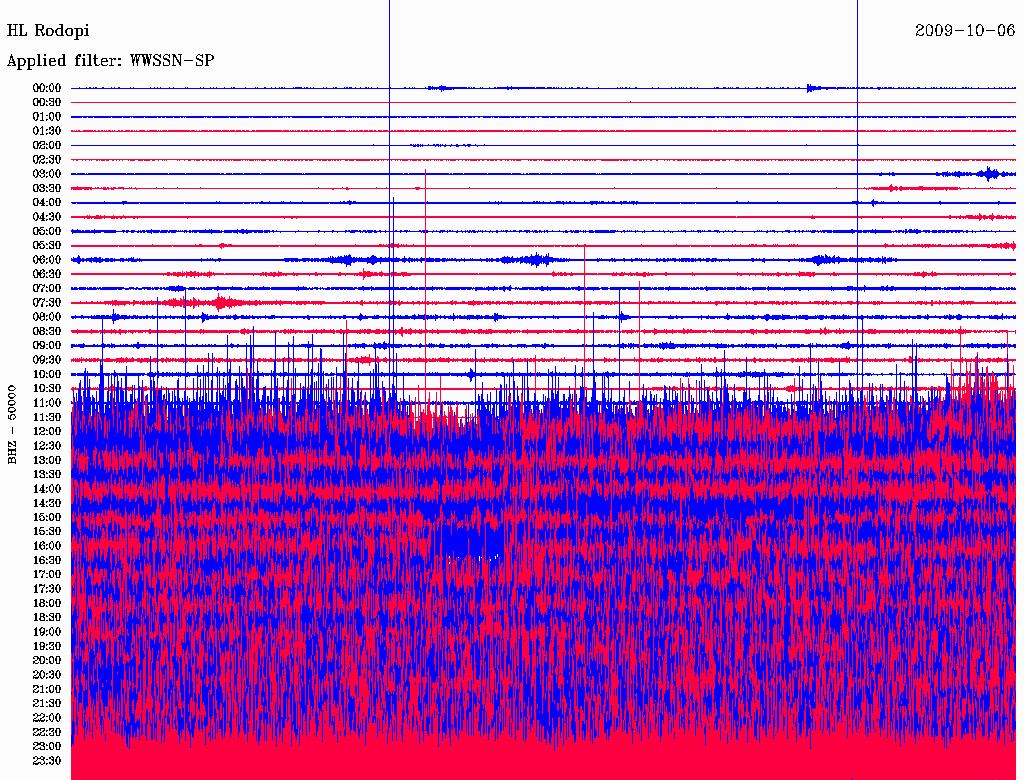Select the 02:00 time label

[47, 146]
